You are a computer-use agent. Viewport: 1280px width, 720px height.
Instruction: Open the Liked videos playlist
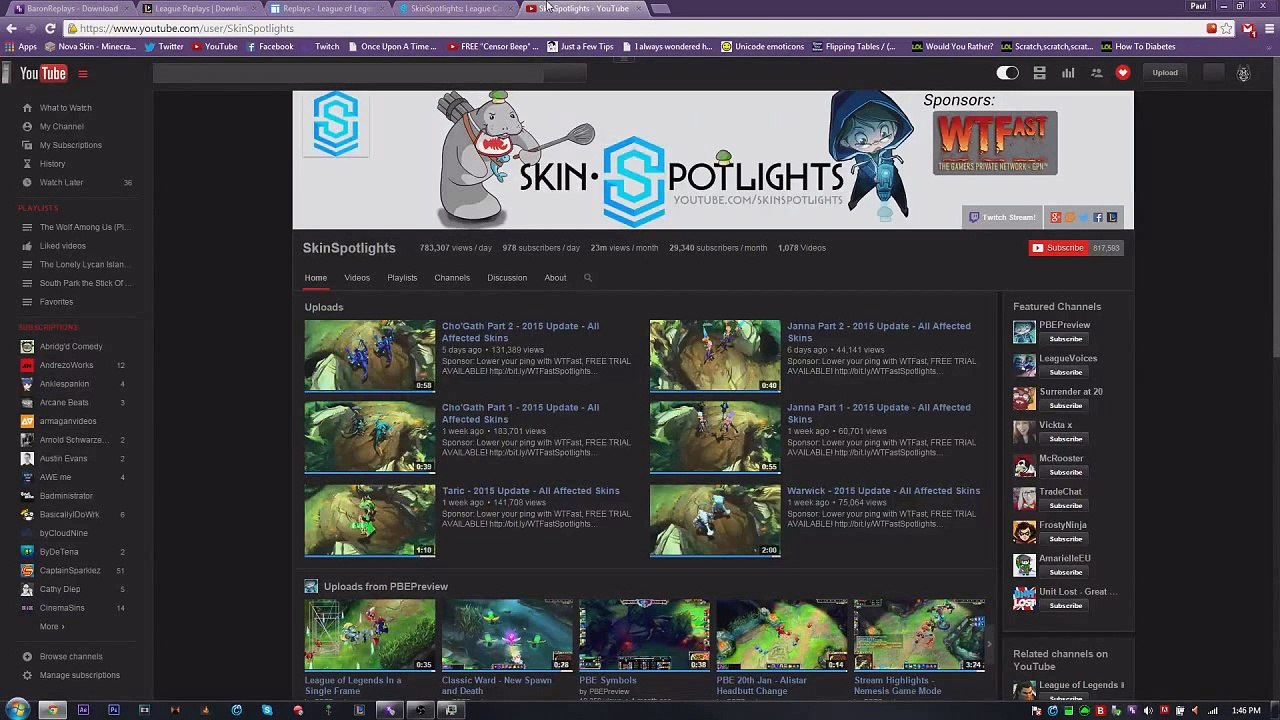[62, 246]
